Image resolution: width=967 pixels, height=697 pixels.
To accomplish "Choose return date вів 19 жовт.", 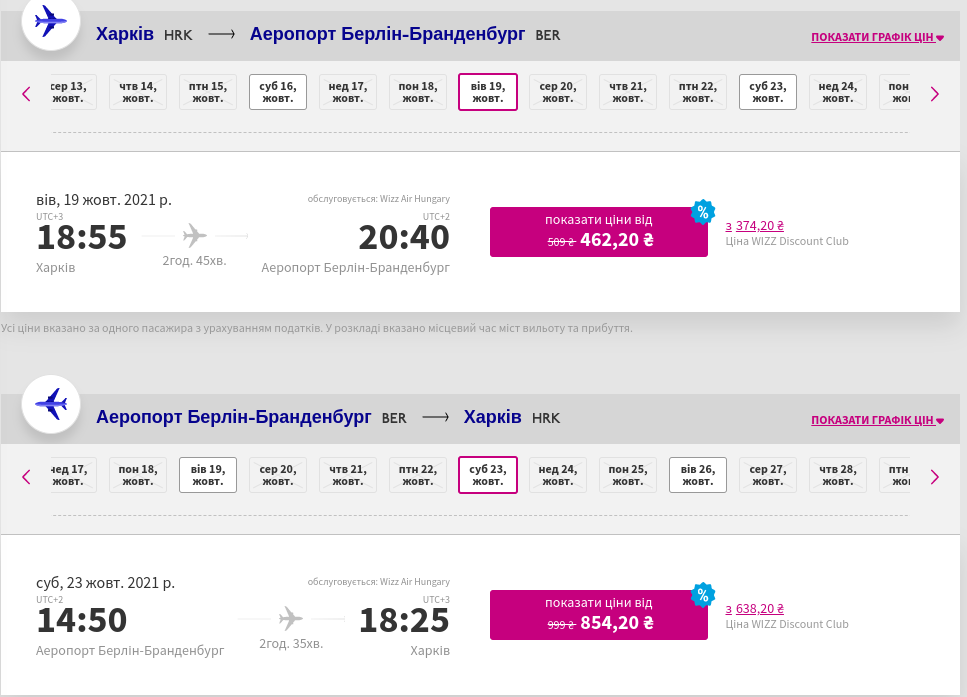I will point(208,475).
